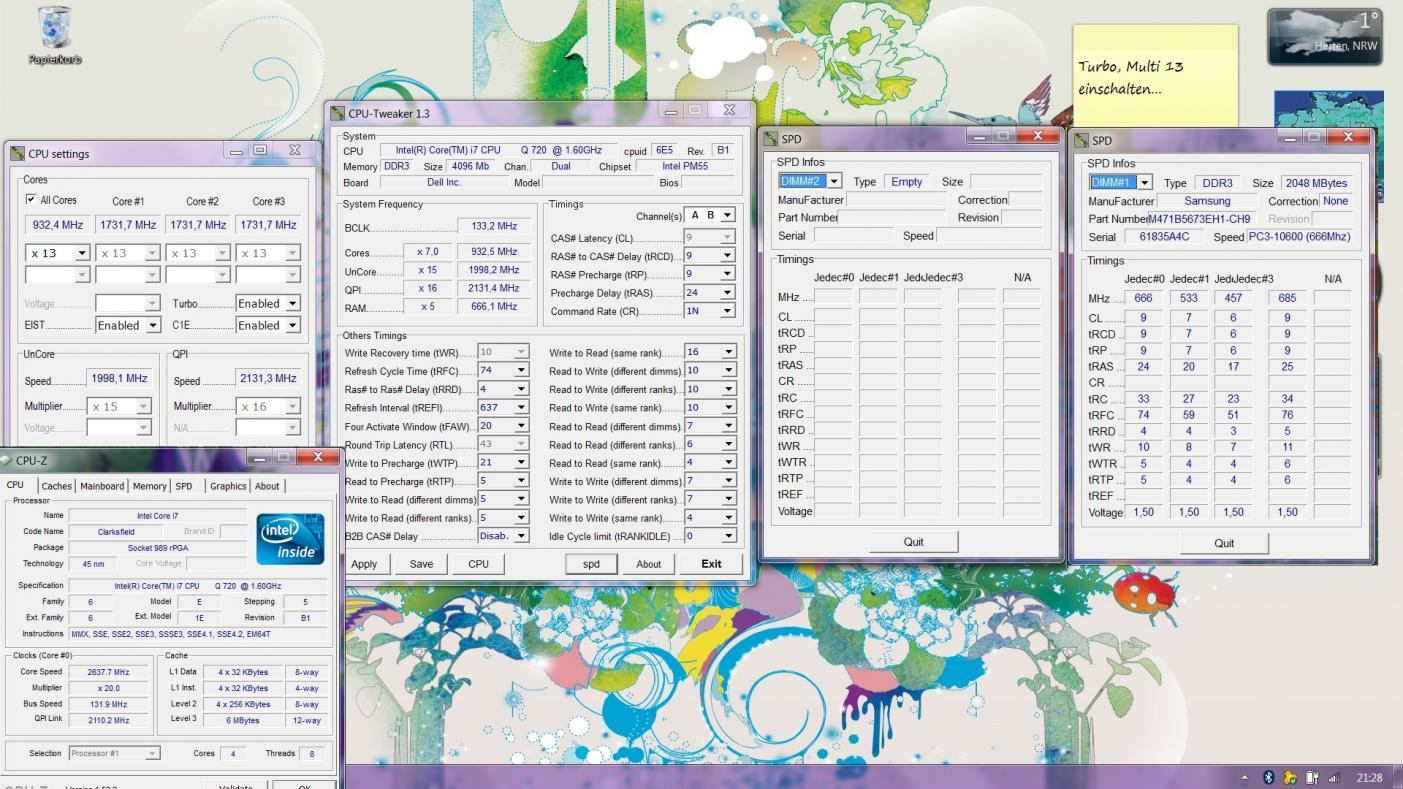Click the yellow tray icon with green checkmark
Viewport: 1403px width, 789px height.
(1290, 778)
